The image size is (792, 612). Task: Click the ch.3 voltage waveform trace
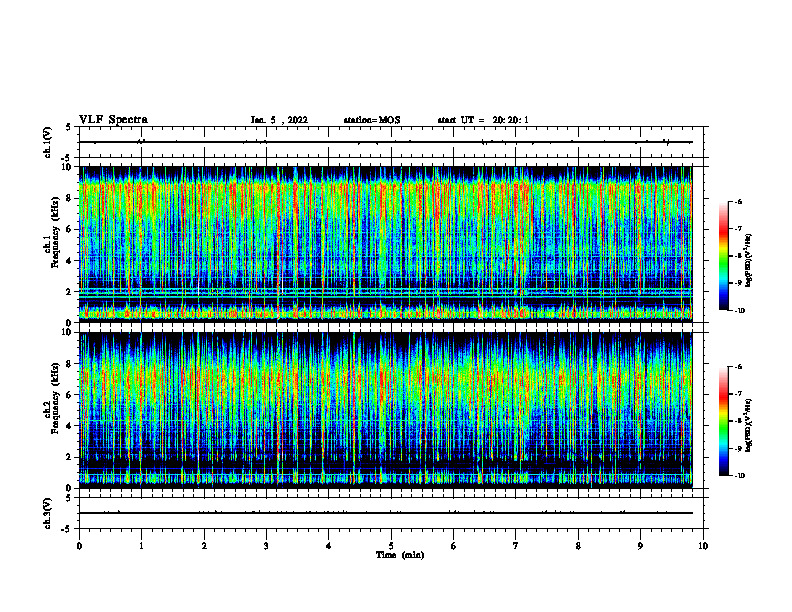(385, 513)
